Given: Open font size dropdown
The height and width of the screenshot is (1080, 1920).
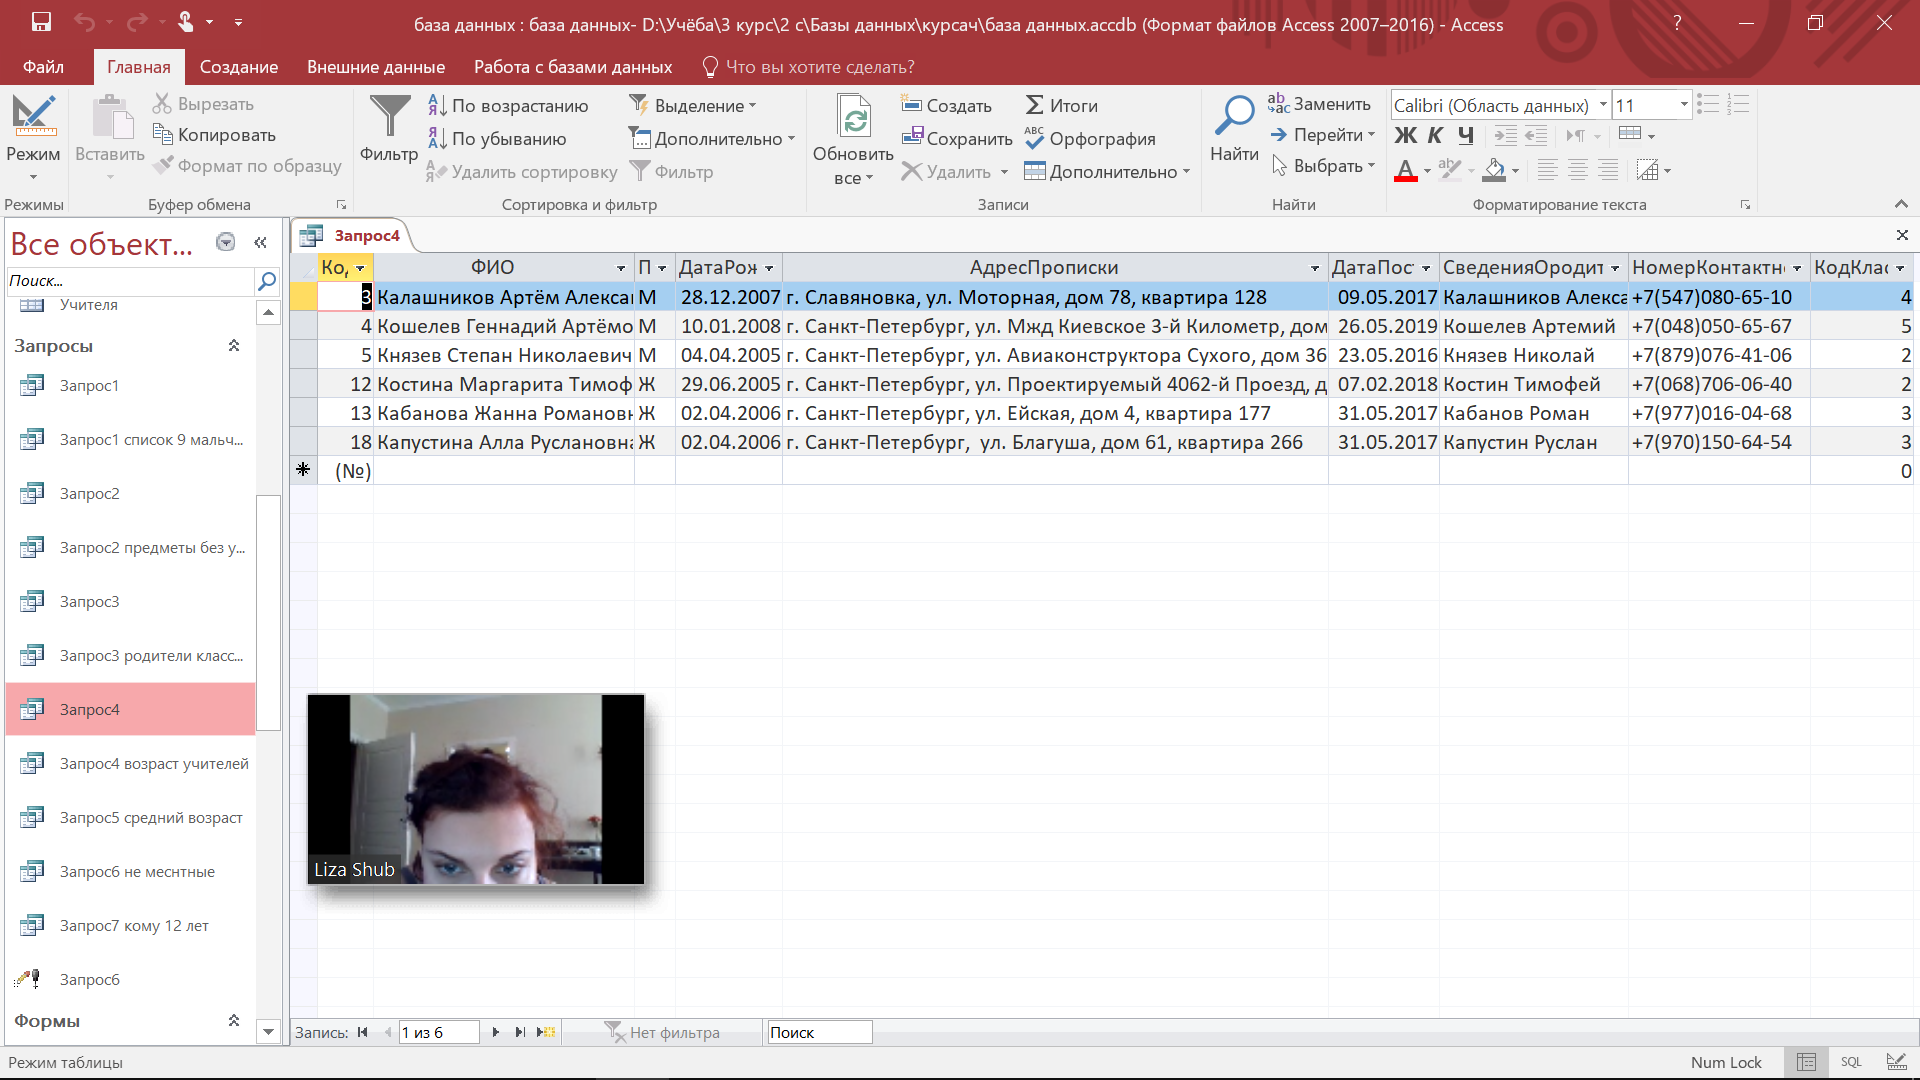Looking at the screenshot, I should (1684, 105).
